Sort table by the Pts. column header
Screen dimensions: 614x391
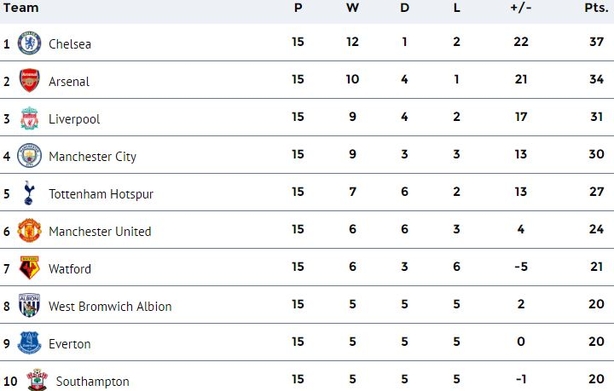coord(596,8)
